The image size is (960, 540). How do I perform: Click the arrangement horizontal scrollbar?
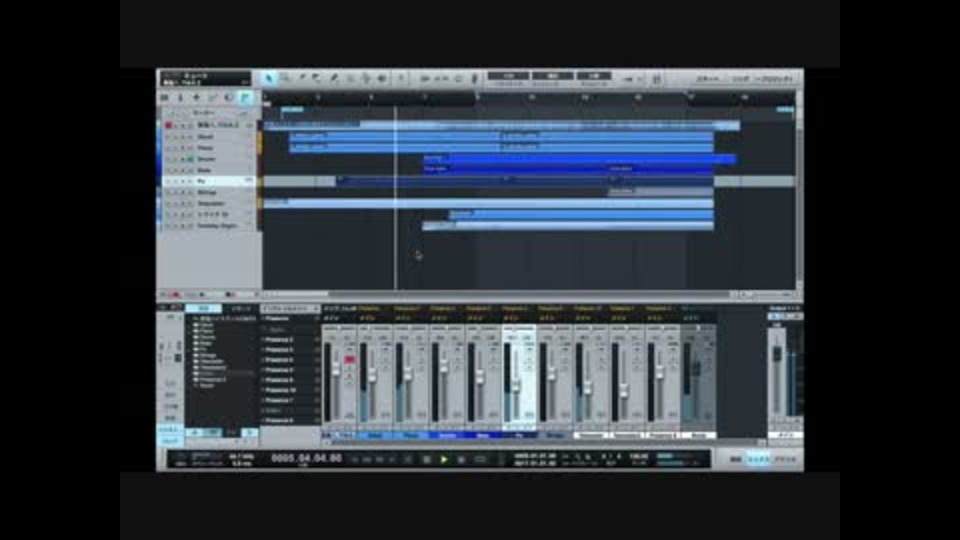(502, 294)
